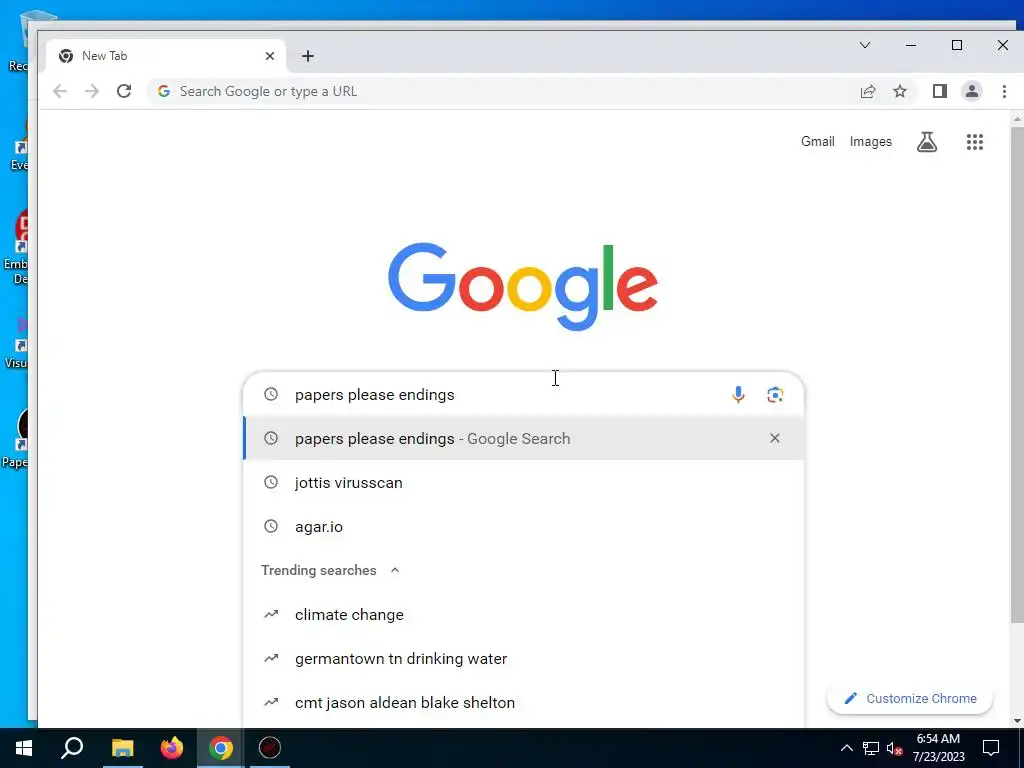Viewport: 1024px width, 768px height.
Task: Open the Chrome profile avatar
Action: point(972,91)
